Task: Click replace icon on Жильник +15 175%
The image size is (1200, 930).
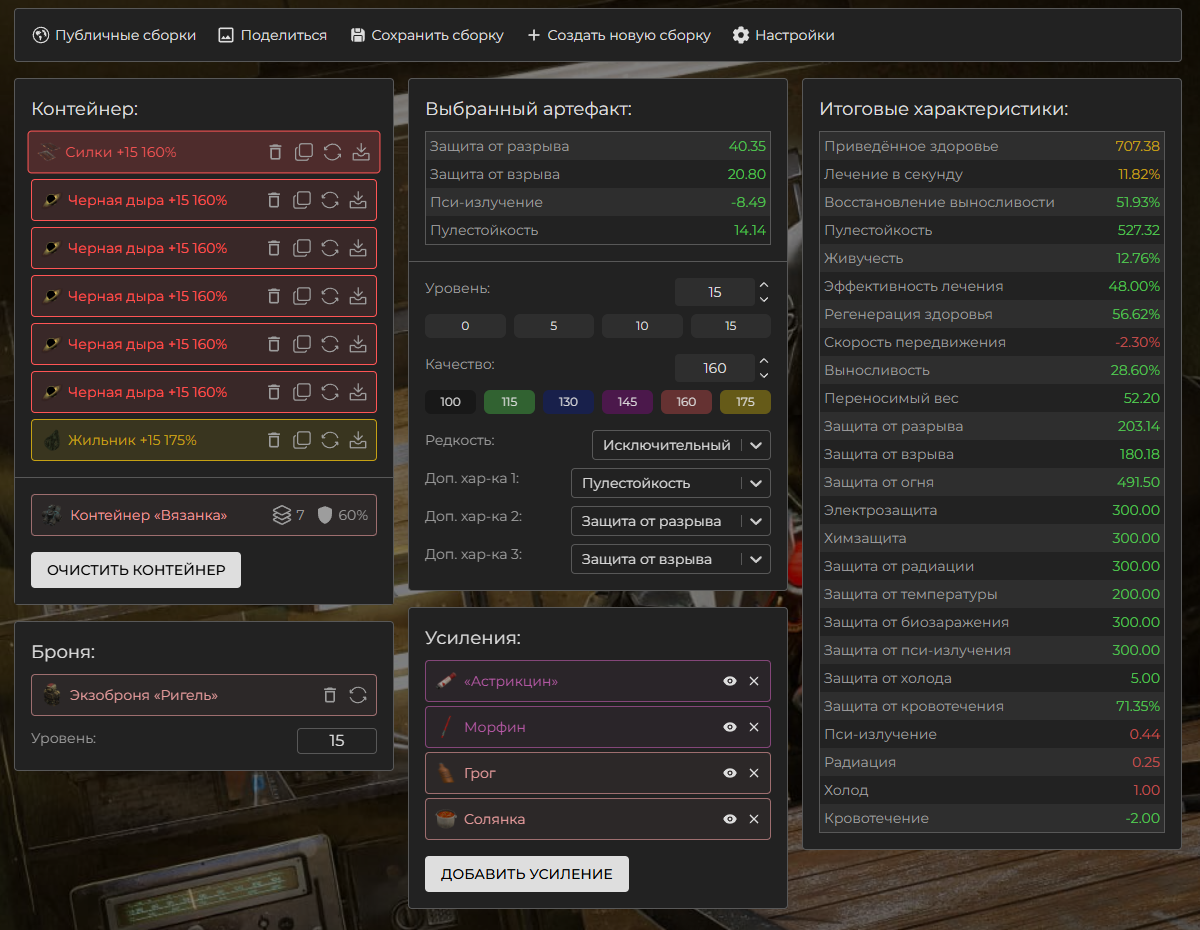Action: point(330,440)
